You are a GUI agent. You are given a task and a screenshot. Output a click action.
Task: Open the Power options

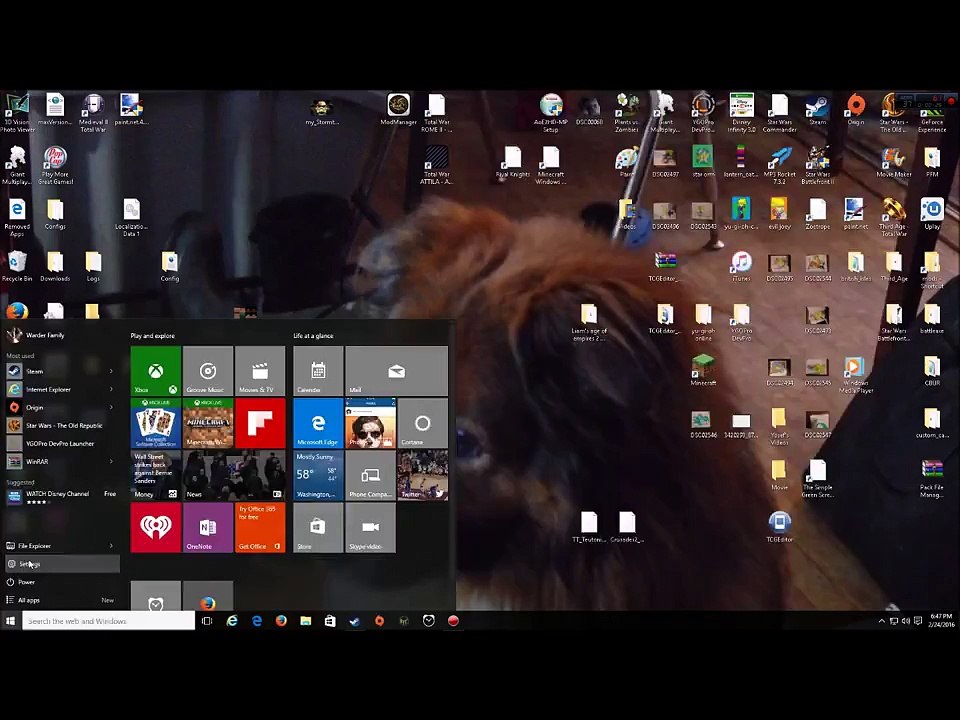[x=62, y=582]
